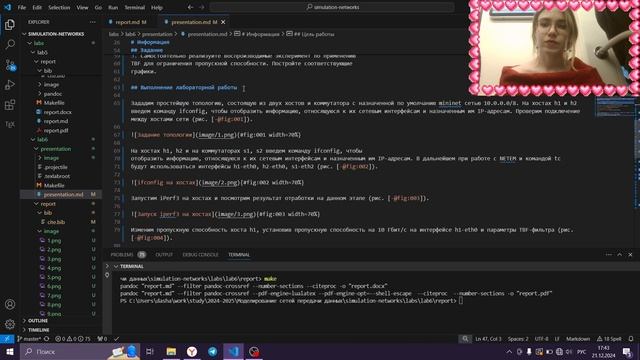This screenshot has height=360, width=640.
Task: Click the master branch in status bar
Action: click(x=29, y=339)
